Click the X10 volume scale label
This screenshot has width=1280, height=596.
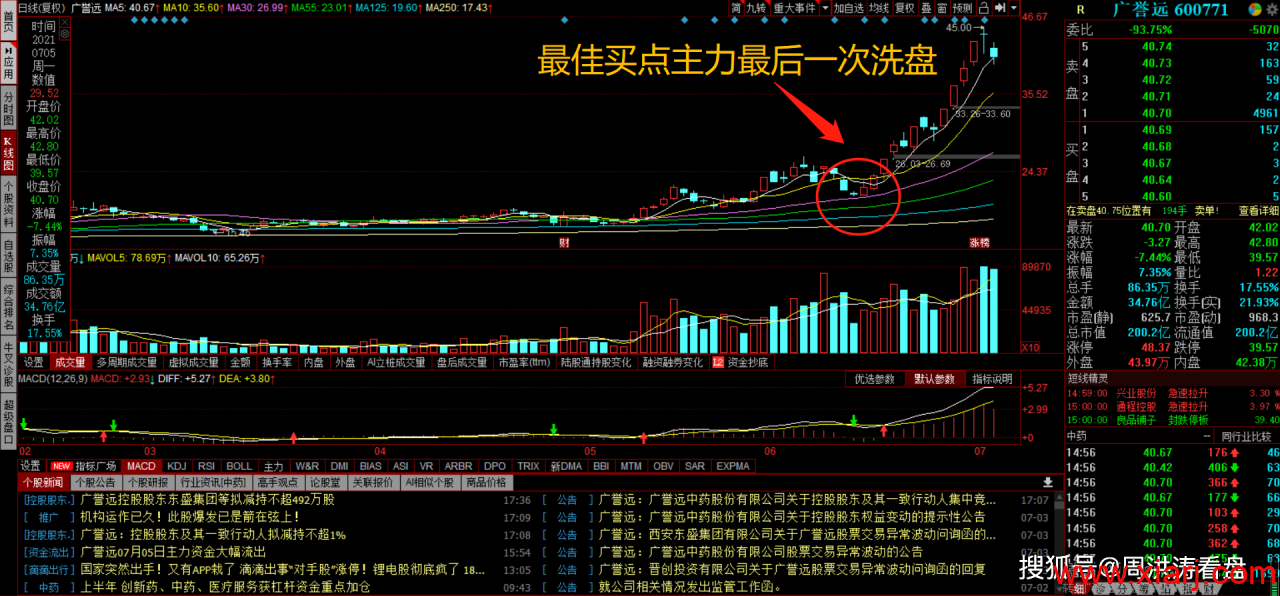(x=1030, y=347)
